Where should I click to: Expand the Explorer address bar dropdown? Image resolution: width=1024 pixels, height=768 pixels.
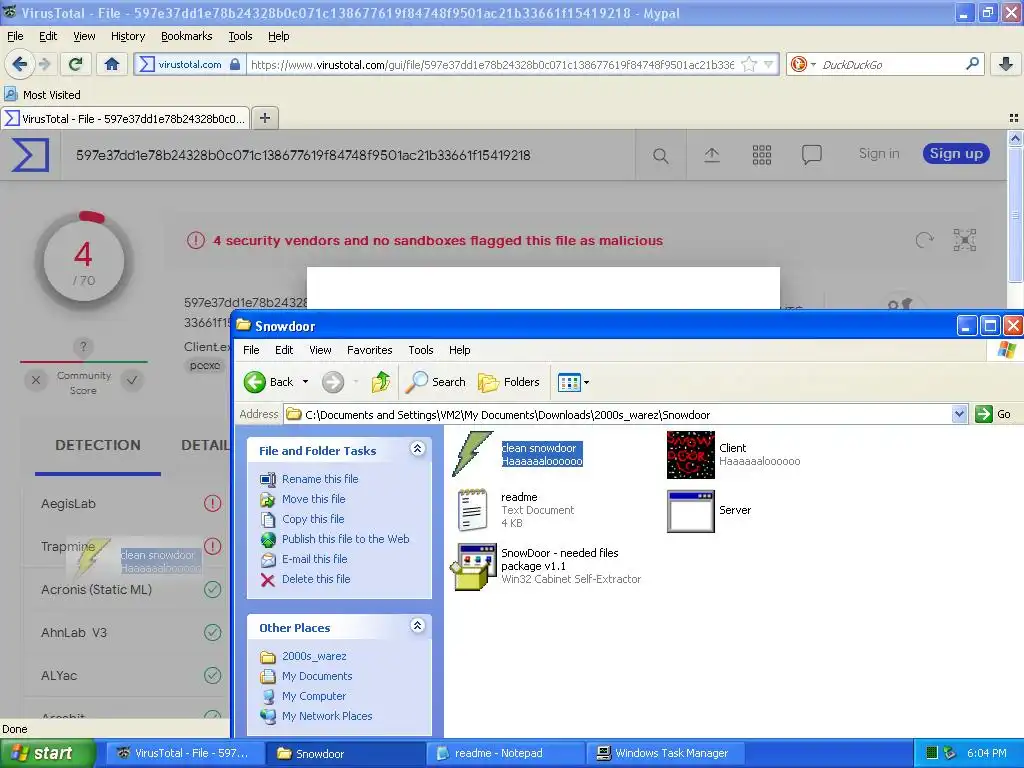(959, 414)
